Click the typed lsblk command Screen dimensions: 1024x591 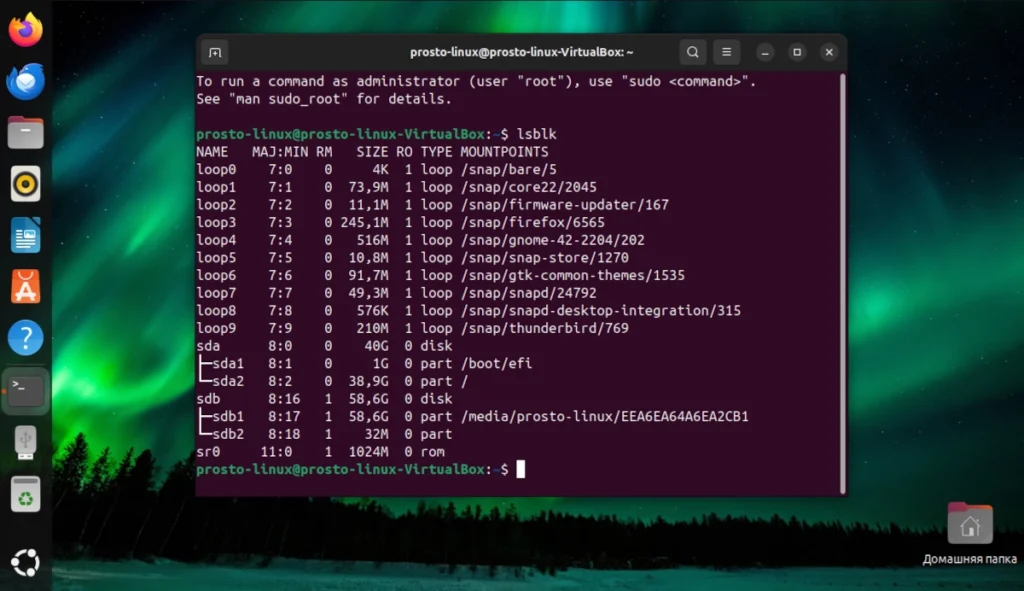tap(537, 134)
